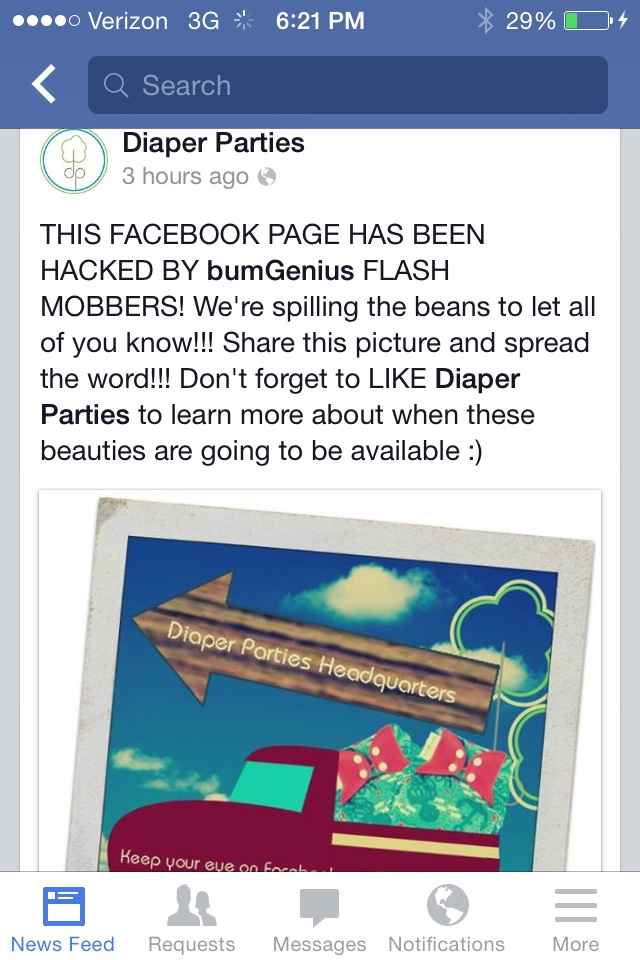Click the public globe icon by the timestamp

coord(266,177)
